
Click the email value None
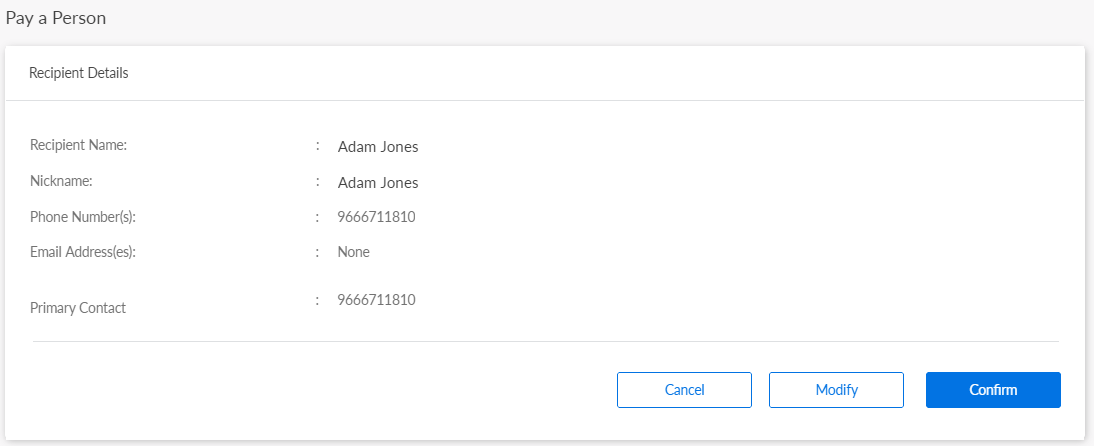click(354, 252)
